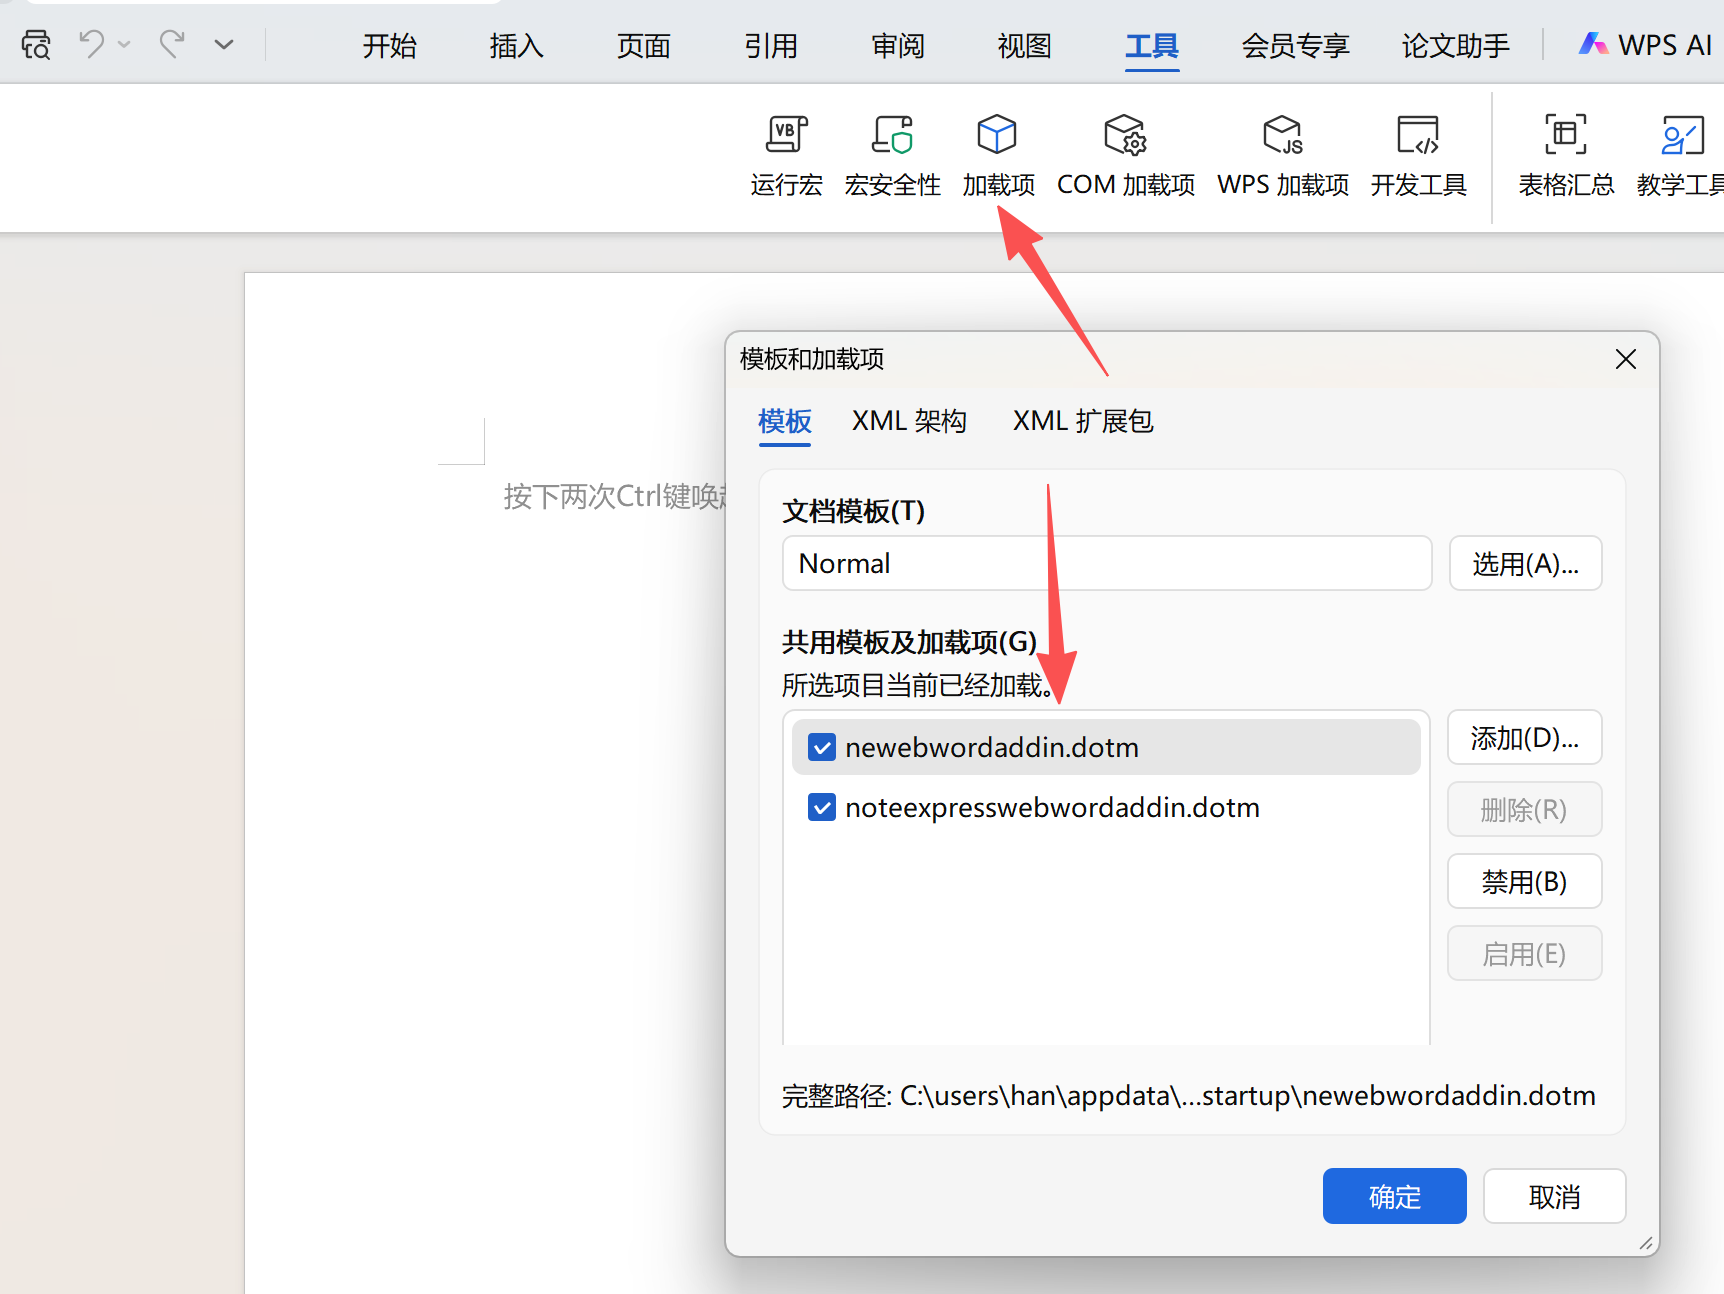Viewport: 1724px width, 1294px height.
Task: Select the noteexpresswebwordaddin.dotm list row
Action: click(1106, 807)
